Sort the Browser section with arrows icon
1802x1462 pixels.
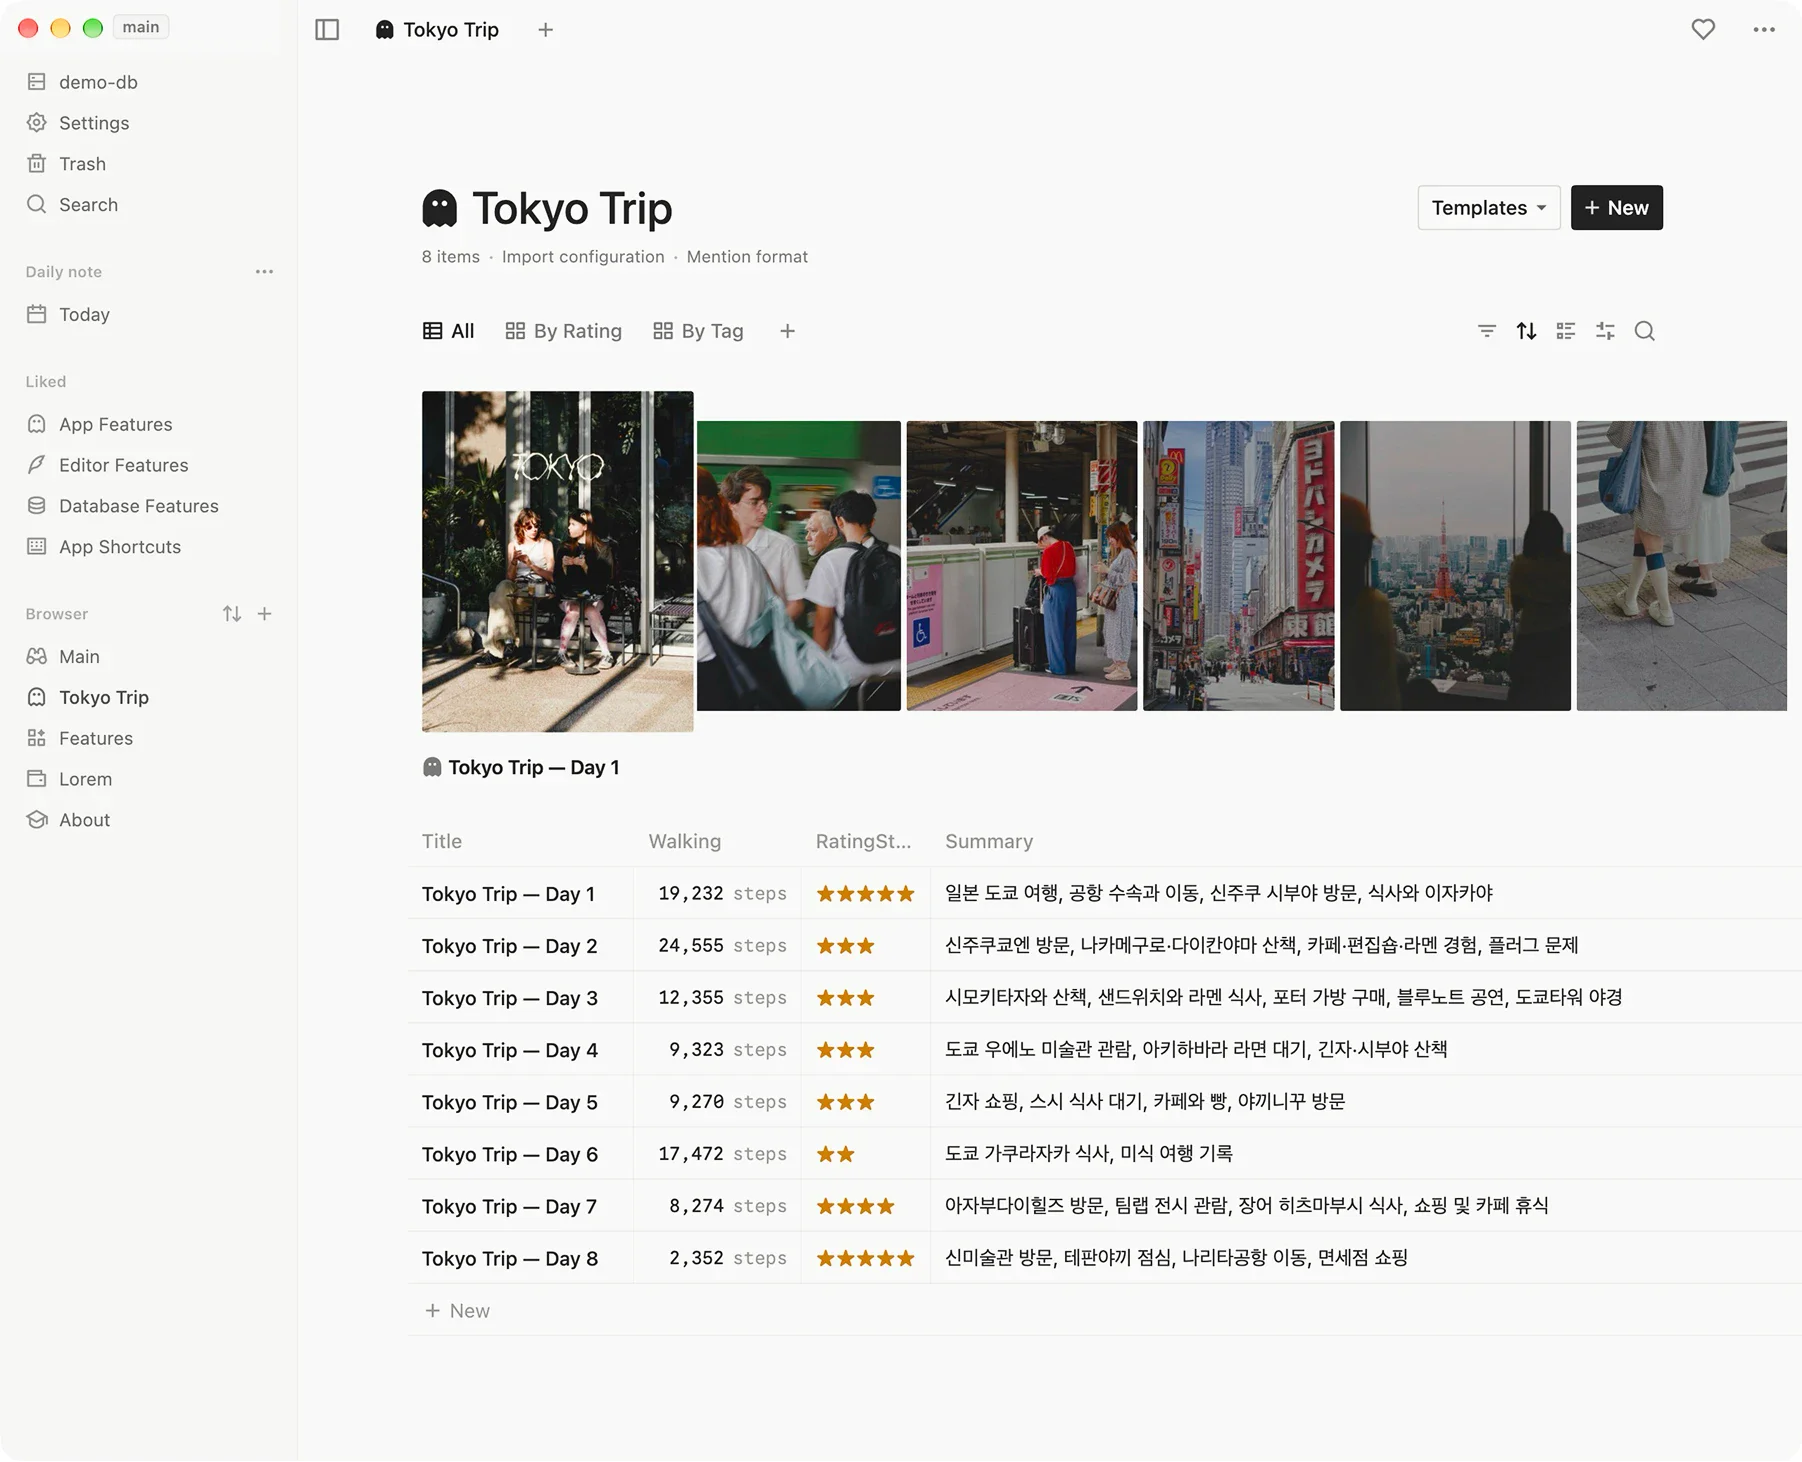pos(232,614)
